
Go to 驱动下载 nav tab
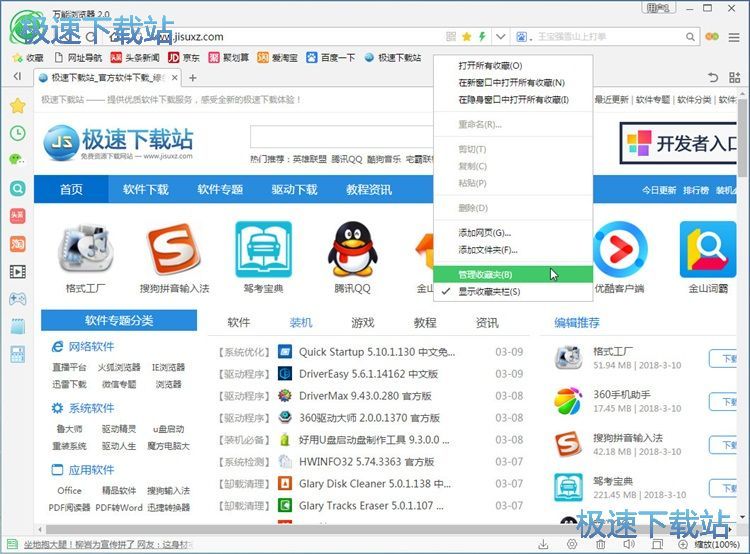coord(294,189)
